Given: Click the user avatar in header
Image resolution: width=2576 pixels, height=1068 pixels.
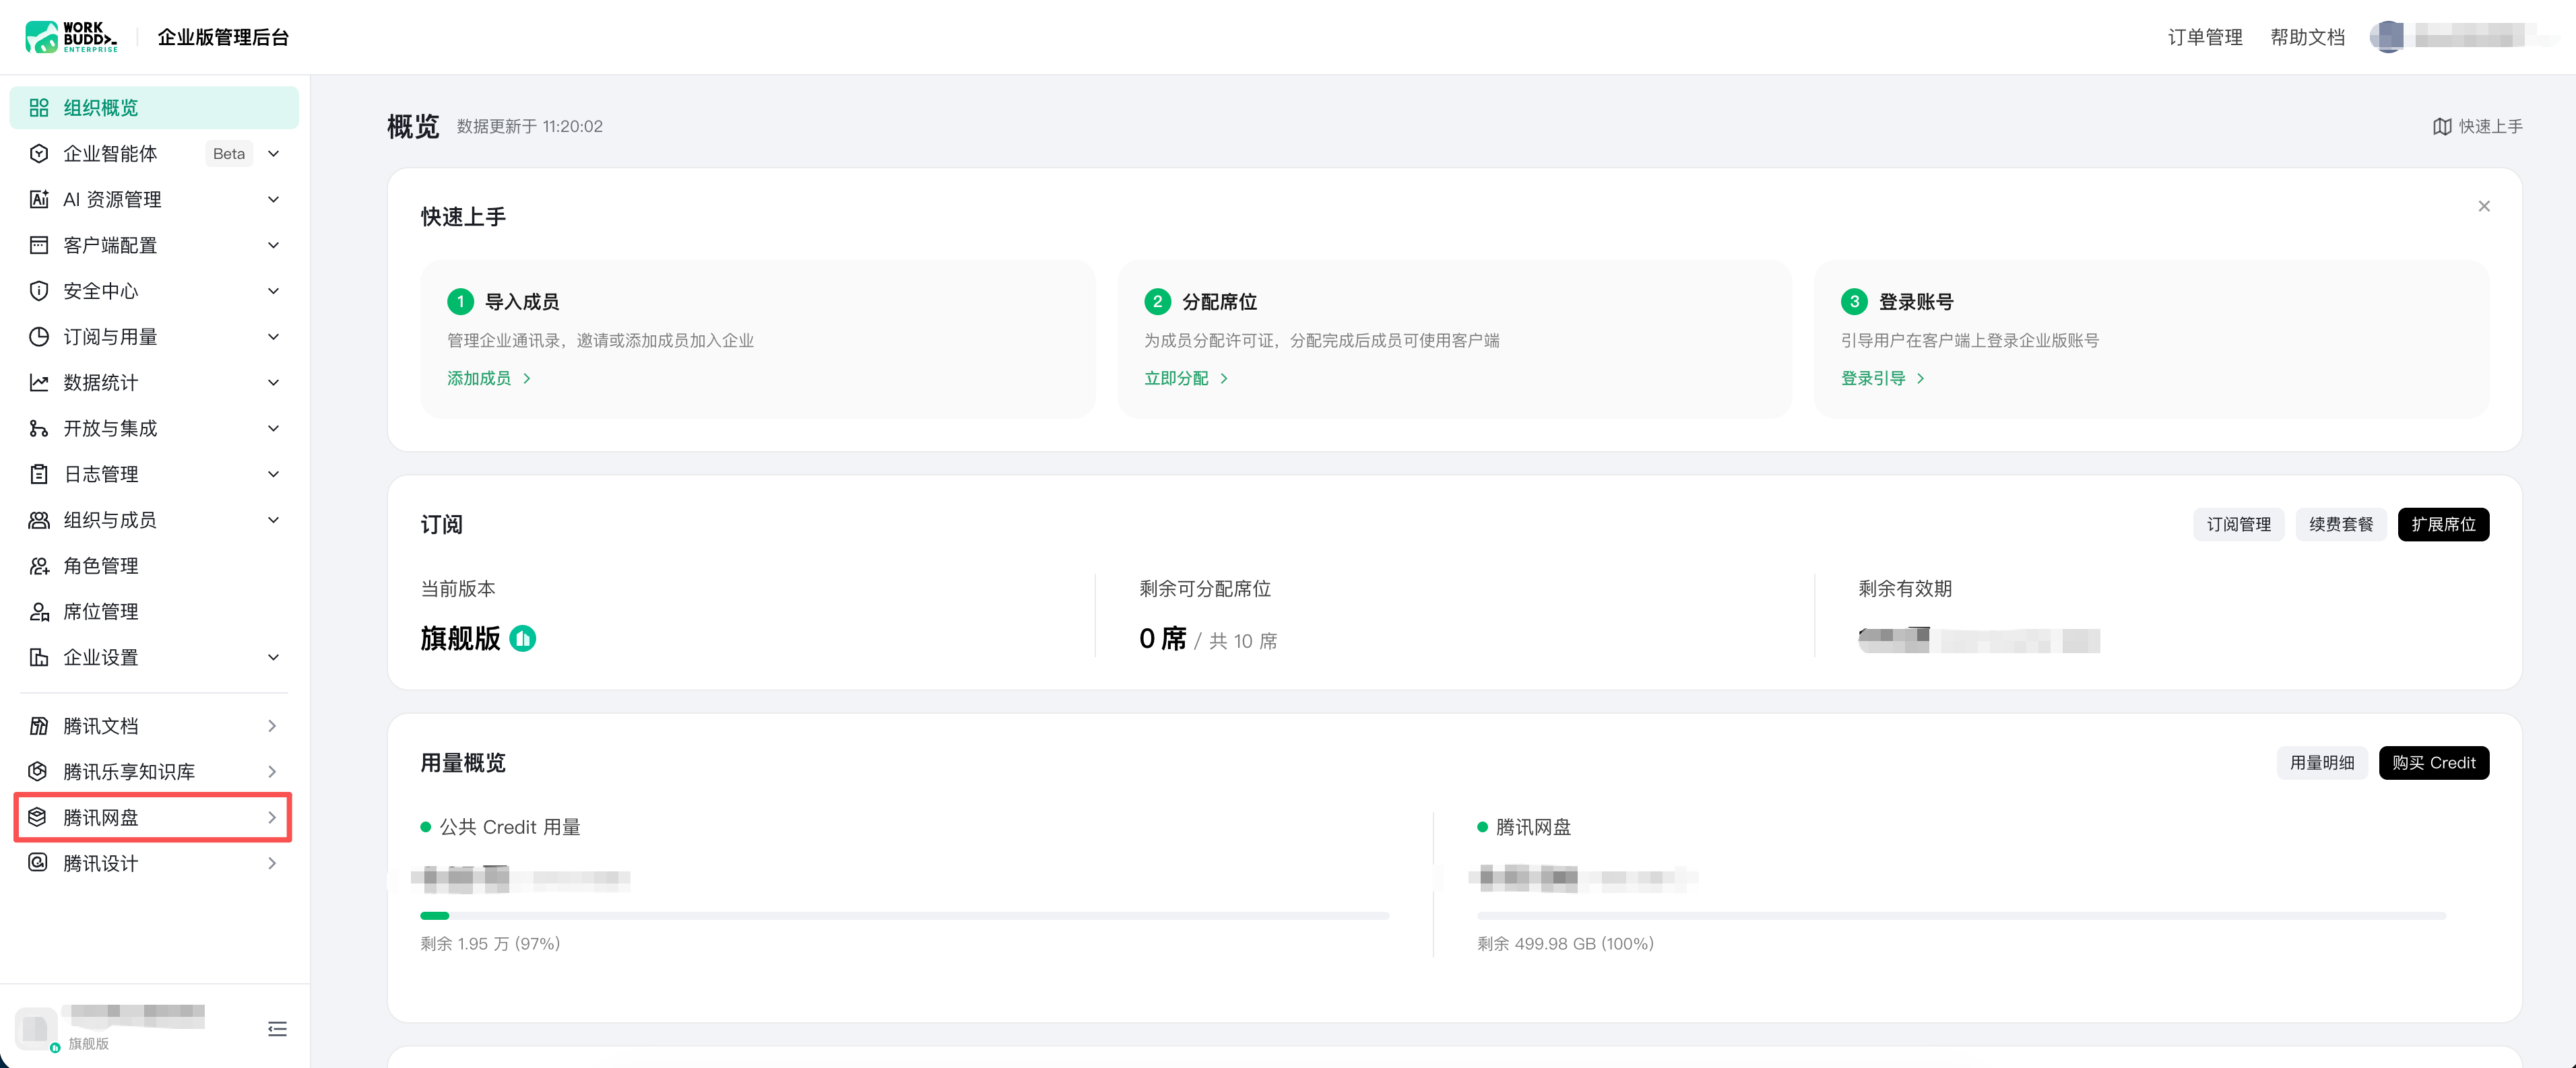Looking at the screenshot, I should 2389,37.
